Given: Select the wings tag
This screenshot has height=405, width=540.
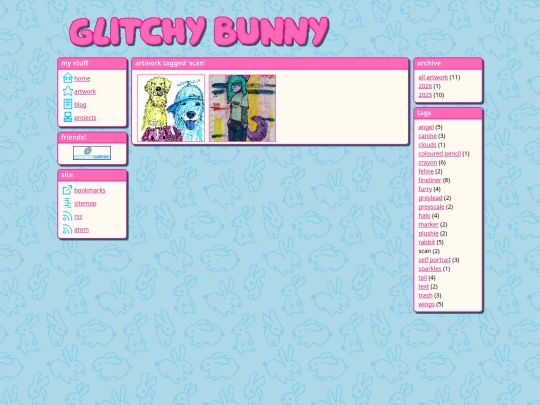Looking at the screenshot, I should click(426, 304).
